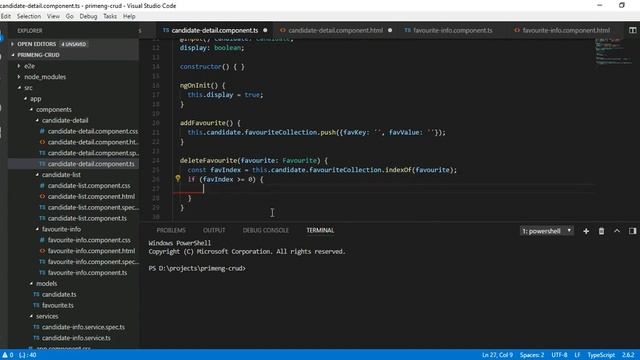This screenshot has height=360, width=640.
Task: Open the Tasks menu
Action: point(110,16)
